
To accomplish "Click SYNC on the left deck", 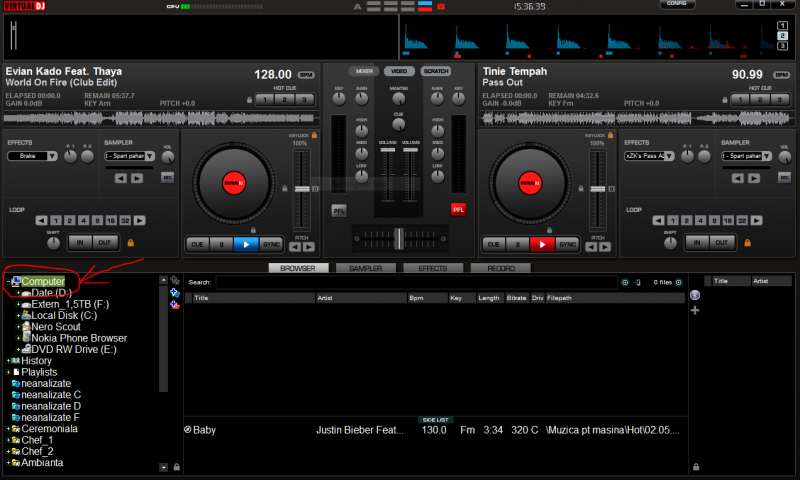I will coord(271,244).
